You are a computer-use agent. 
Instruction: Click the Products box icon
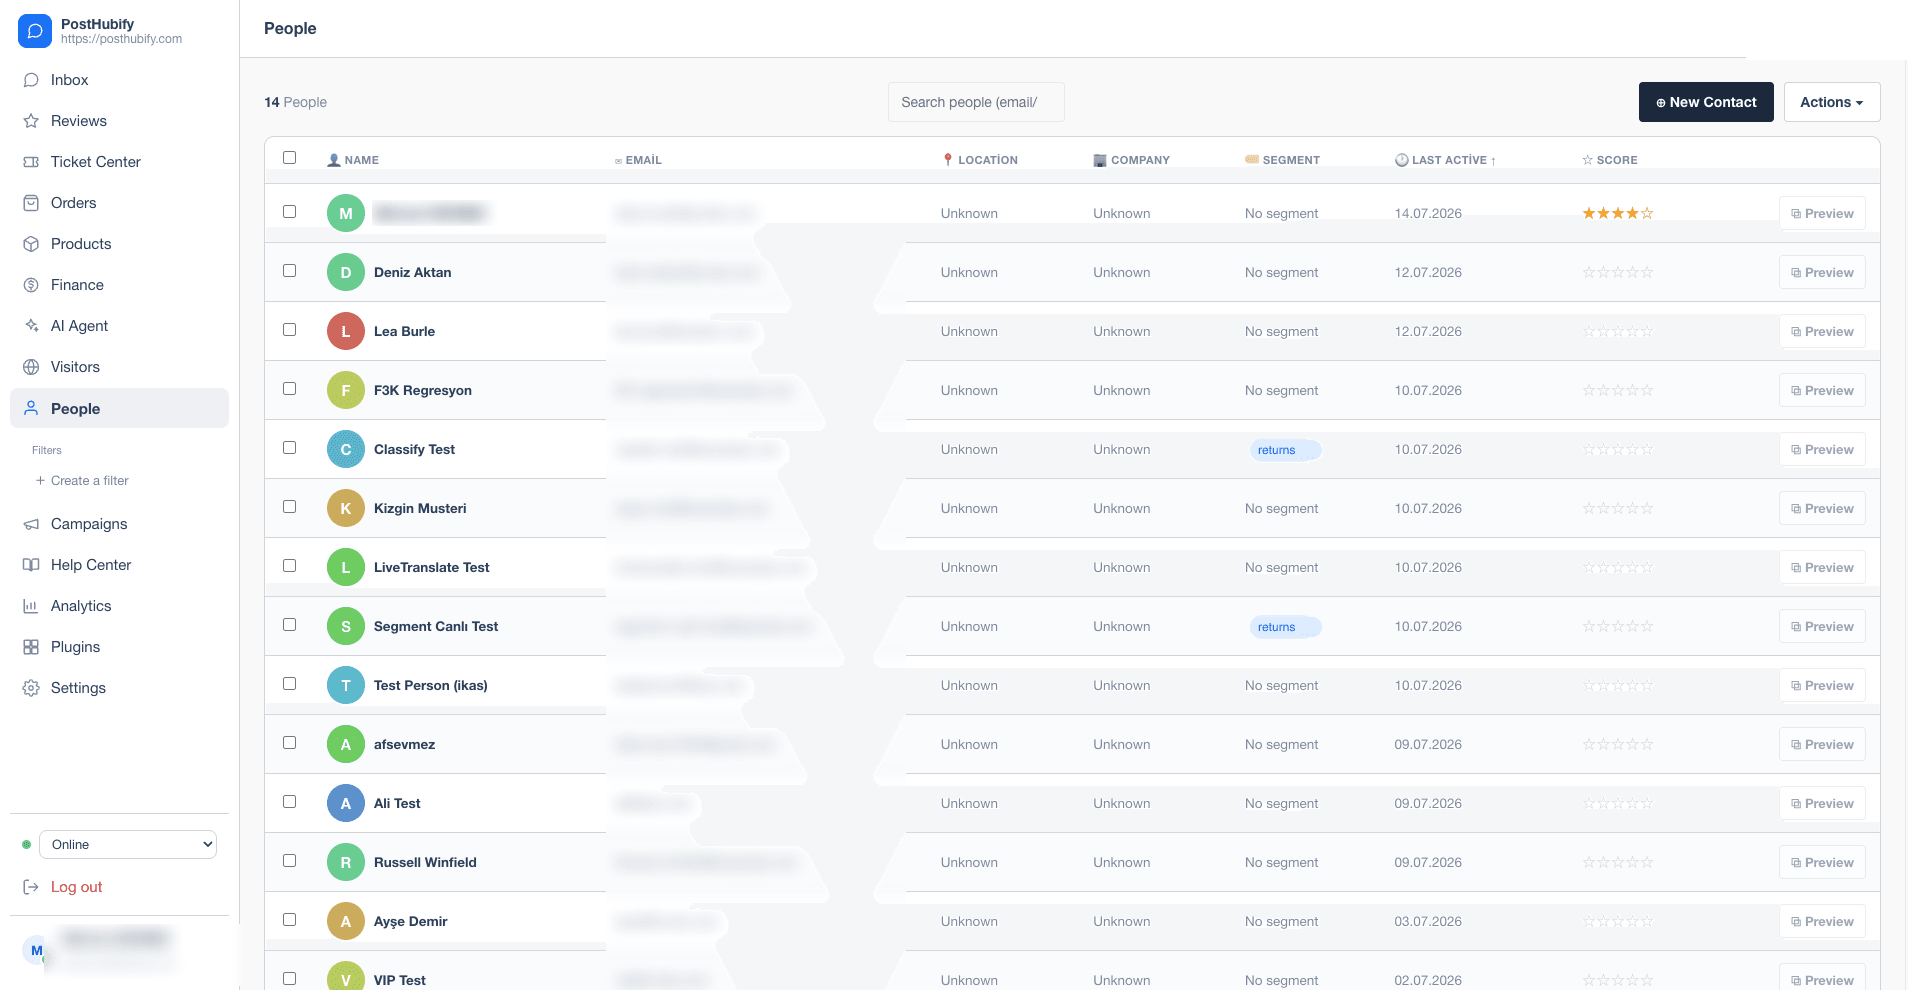[x=31, y=244]
